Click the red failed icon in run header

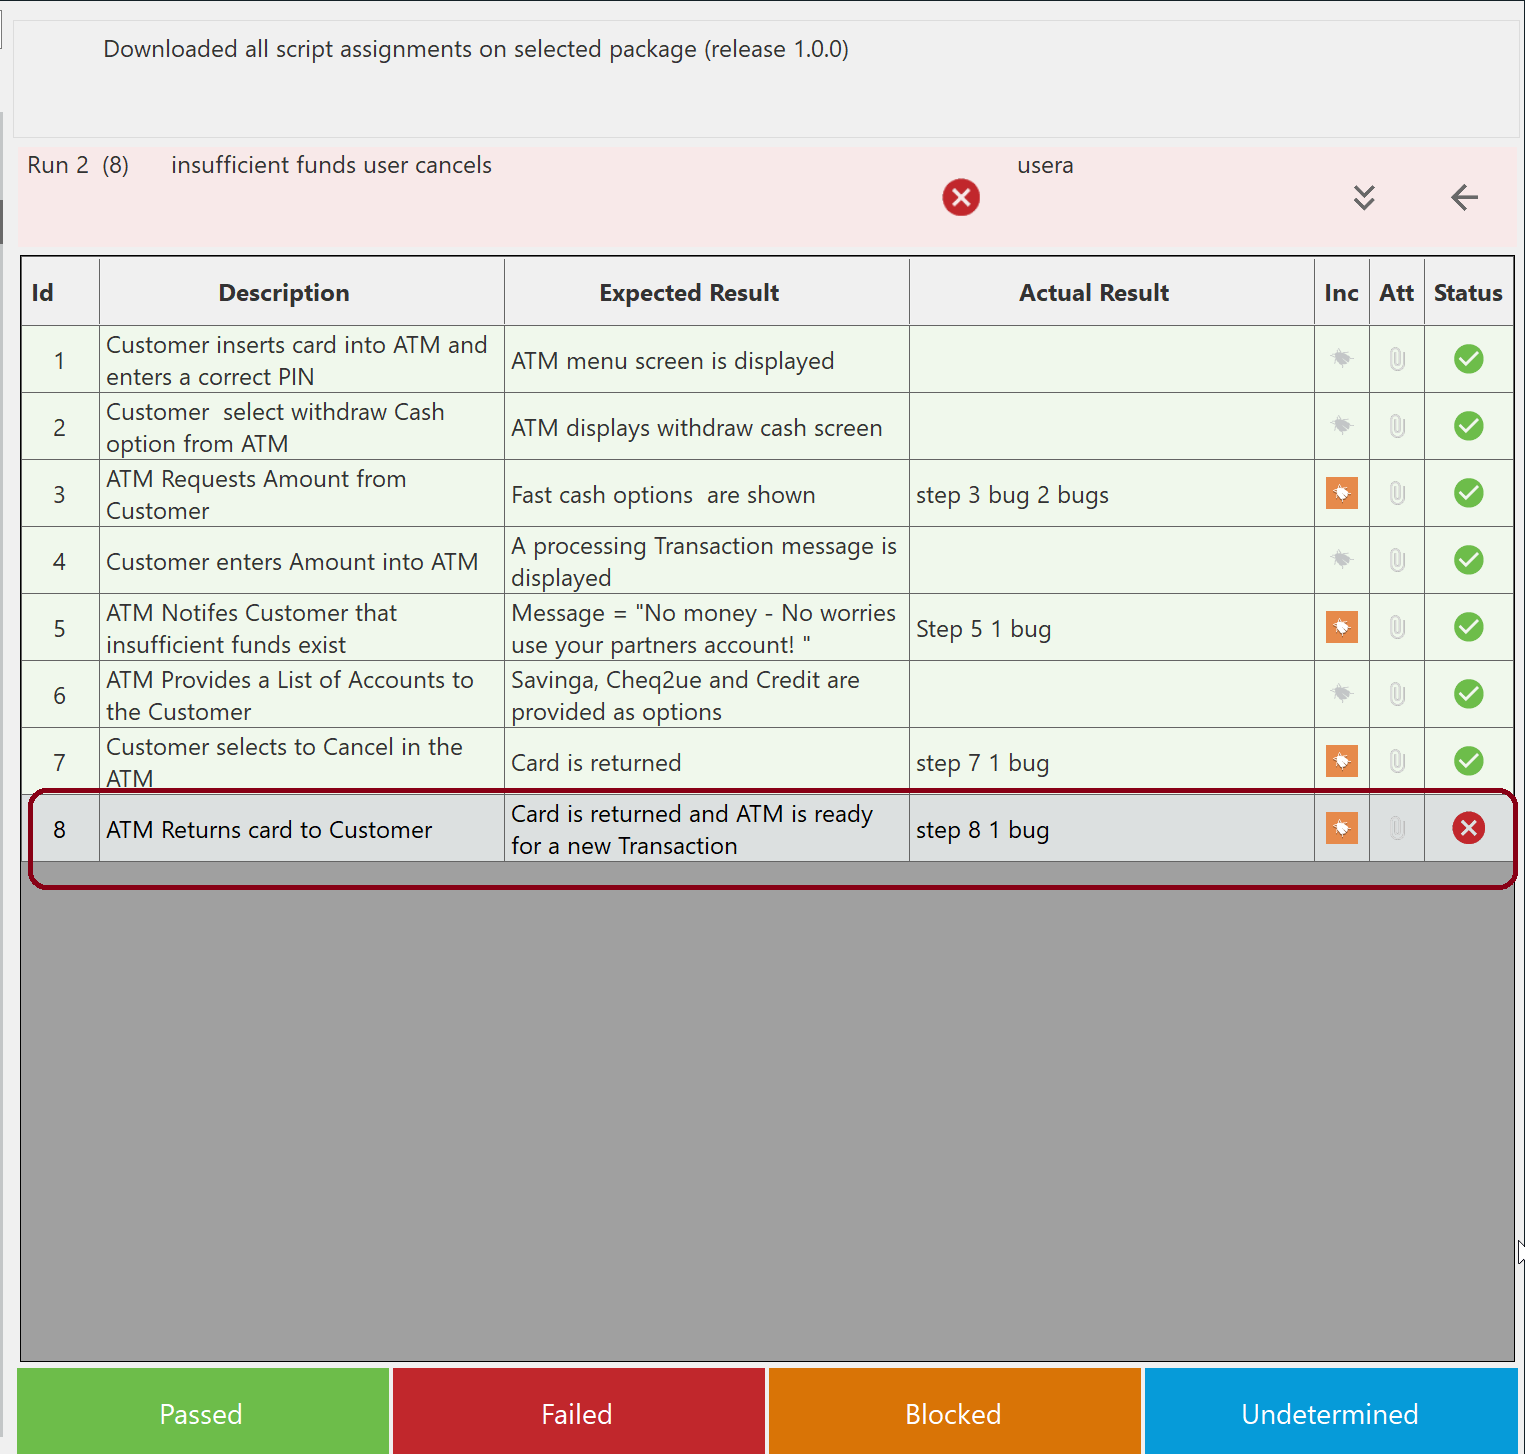[961, 198]
